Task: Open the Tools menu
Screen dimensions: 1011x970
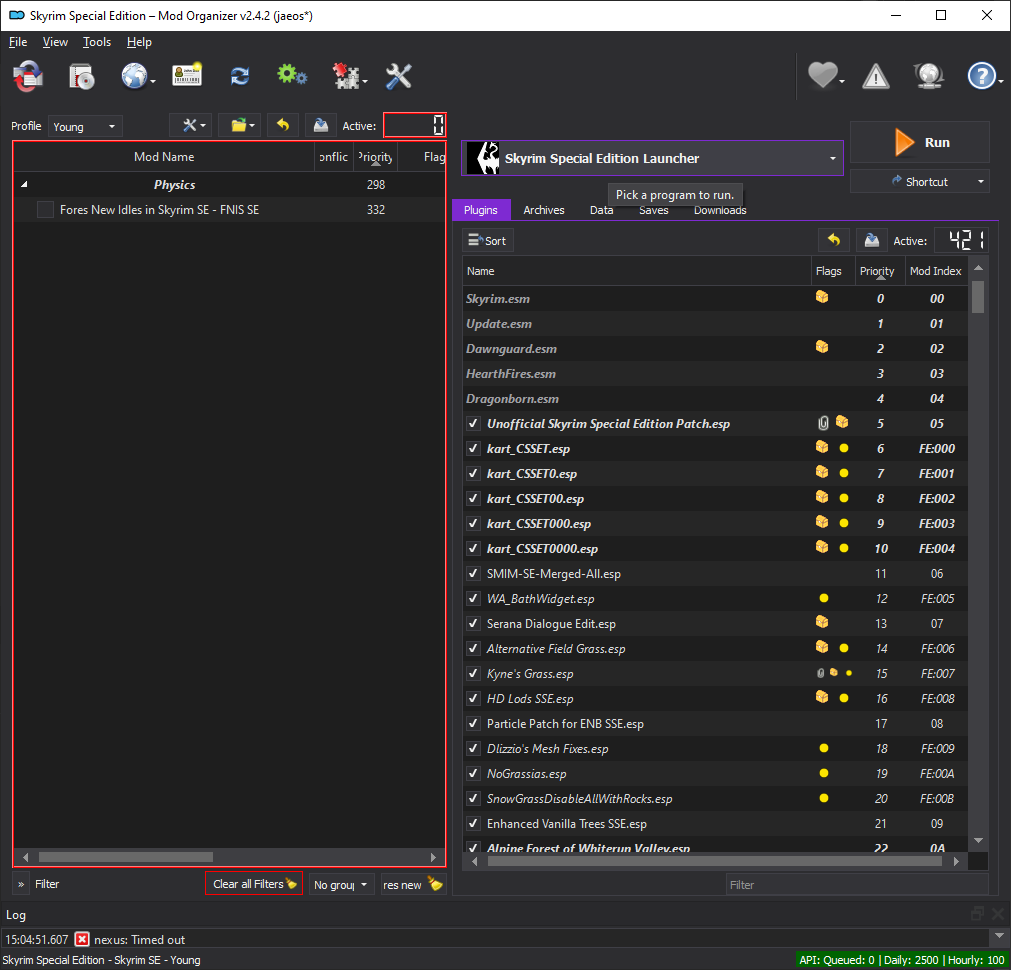Action: 97,42
